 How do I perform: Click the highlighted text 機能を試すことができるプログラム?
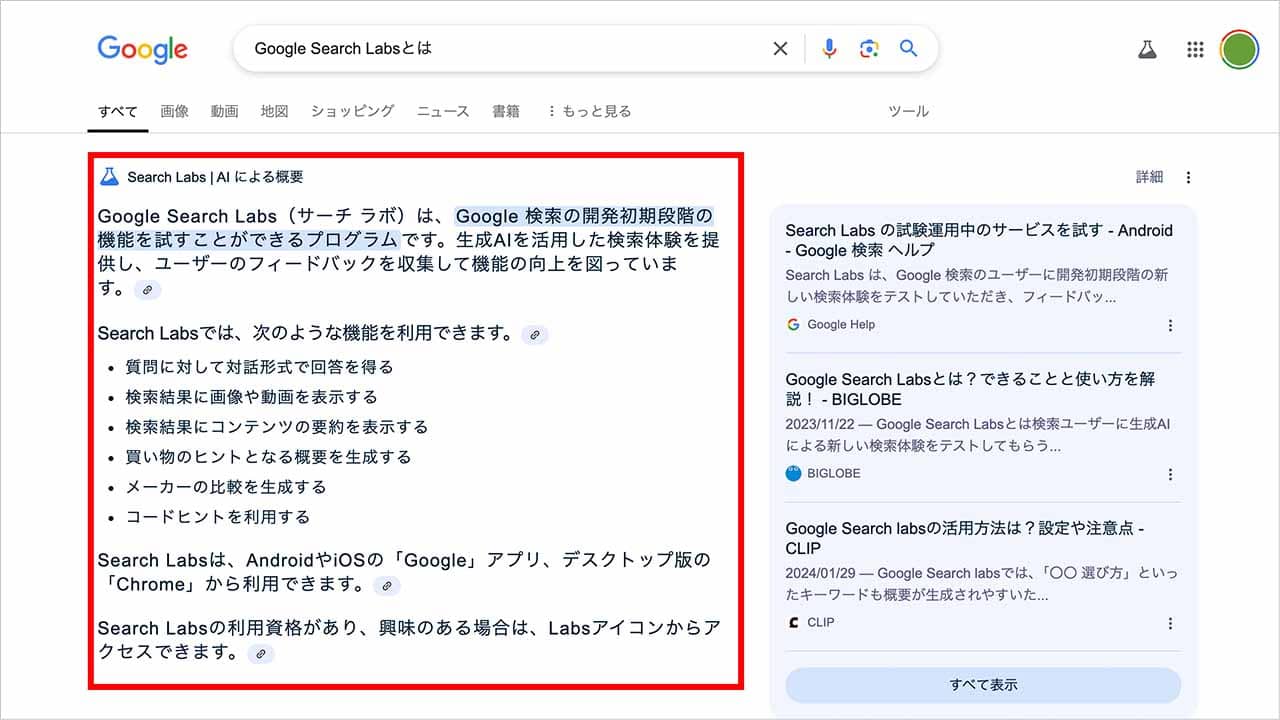pyautogui.click(x=248, y=240)
